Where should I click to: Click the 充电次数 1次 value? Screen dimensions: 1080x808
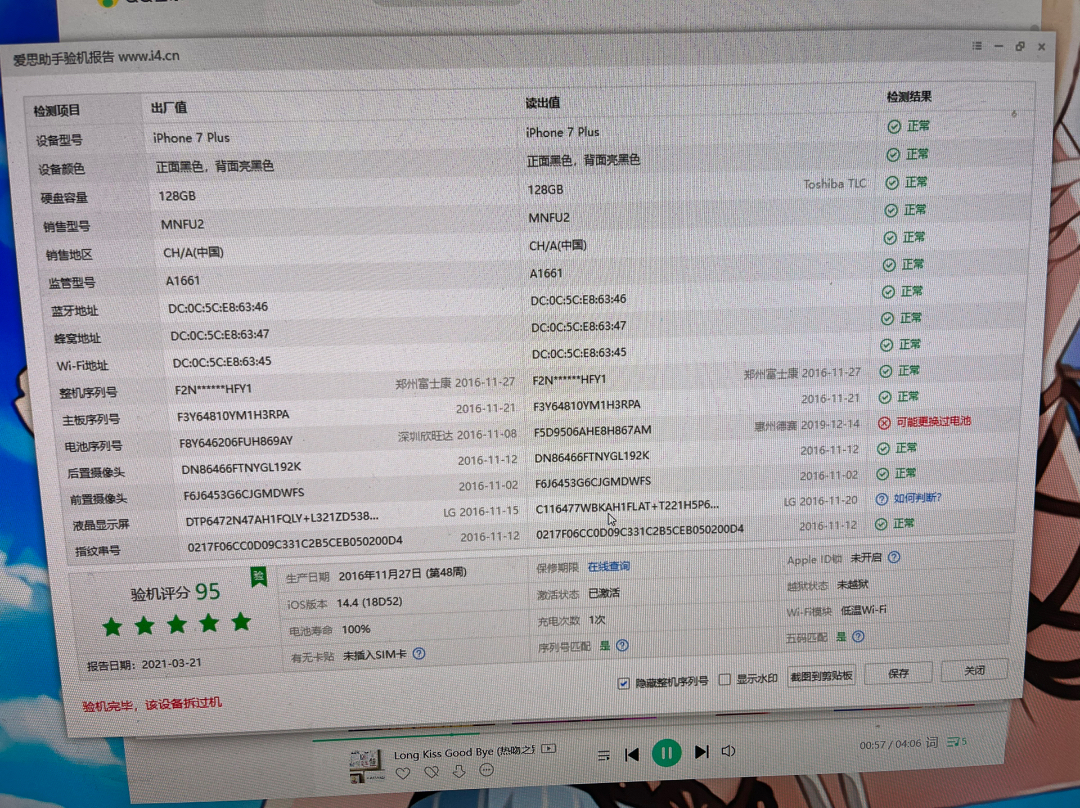tap(597, 620)
